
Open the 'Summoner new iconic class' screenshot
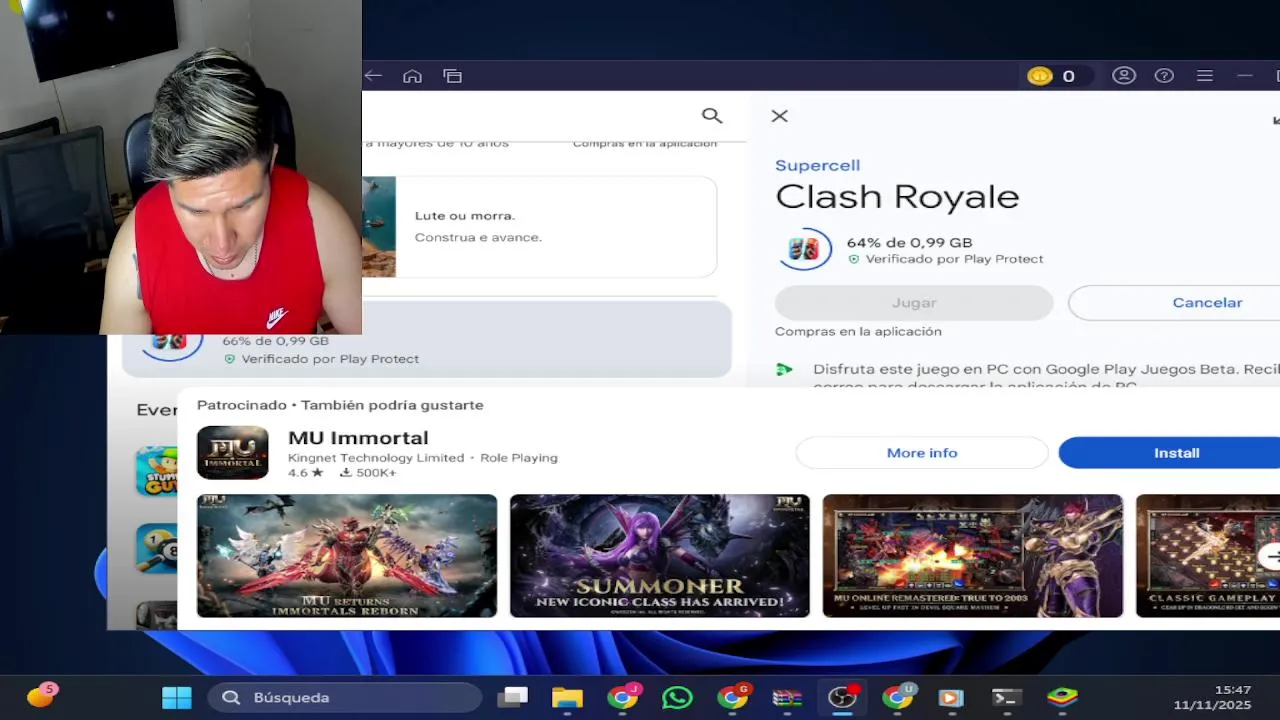click(x=660, y=556)
